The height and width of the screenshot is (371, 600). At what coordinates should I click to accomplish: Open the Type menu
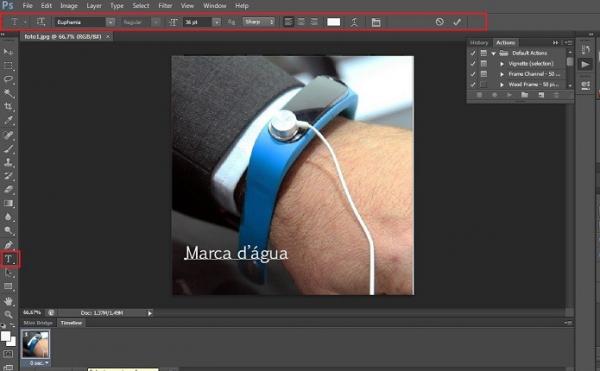pos(117,6)
